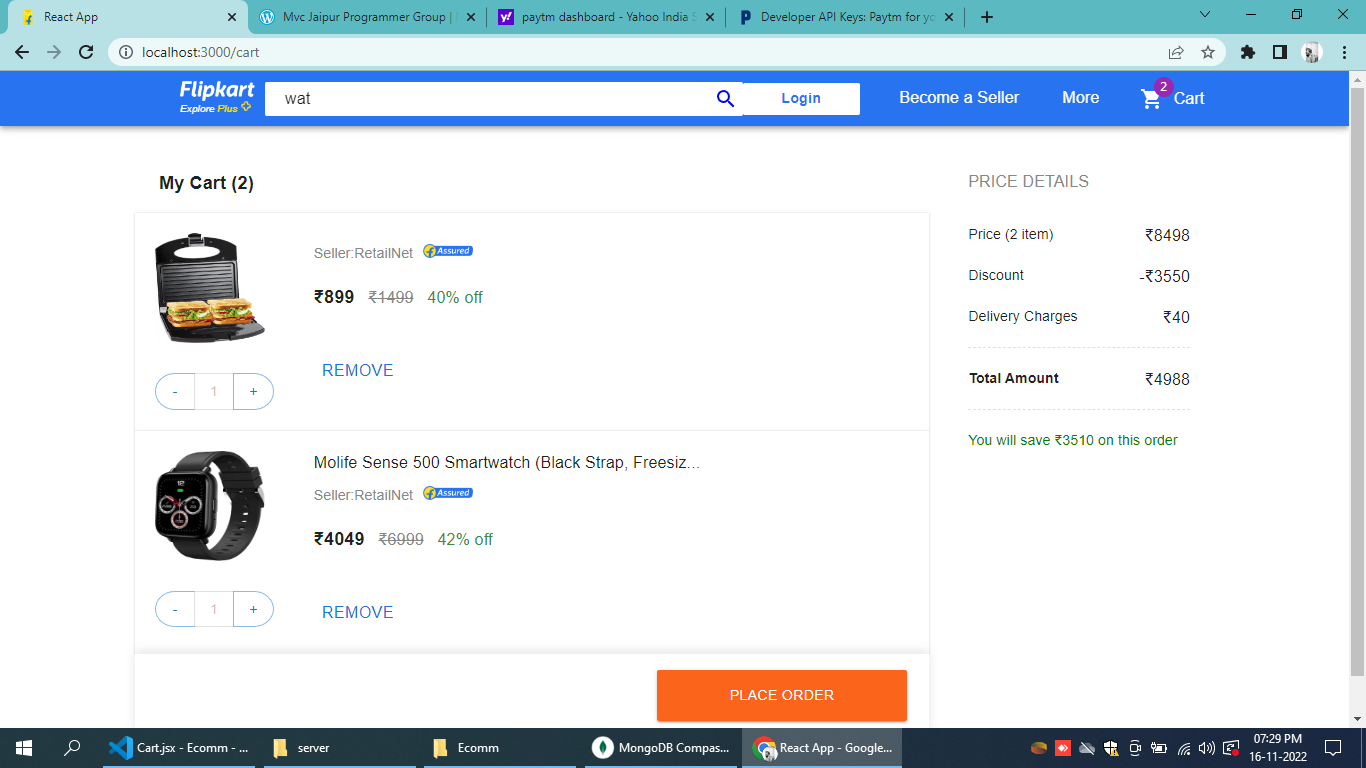Click the browser extensions puzzle icon

(x=1247, y=53)
